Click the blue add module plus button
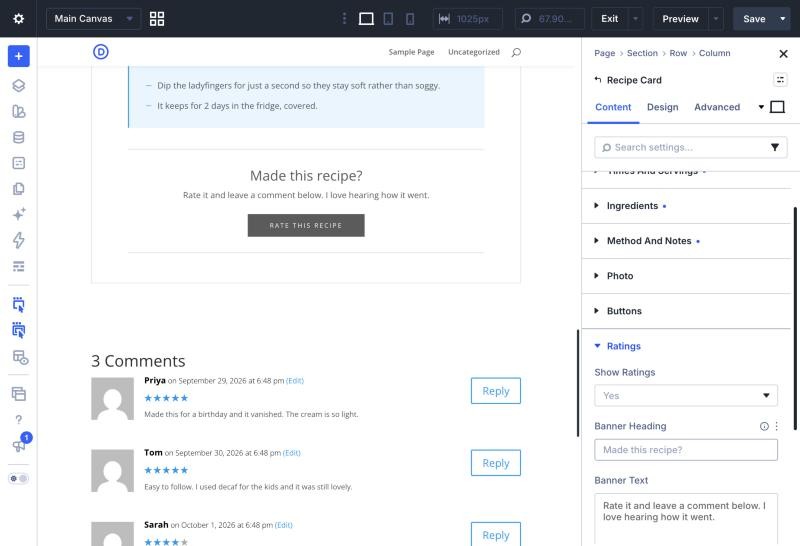800x546 pixels. [18, 56]
